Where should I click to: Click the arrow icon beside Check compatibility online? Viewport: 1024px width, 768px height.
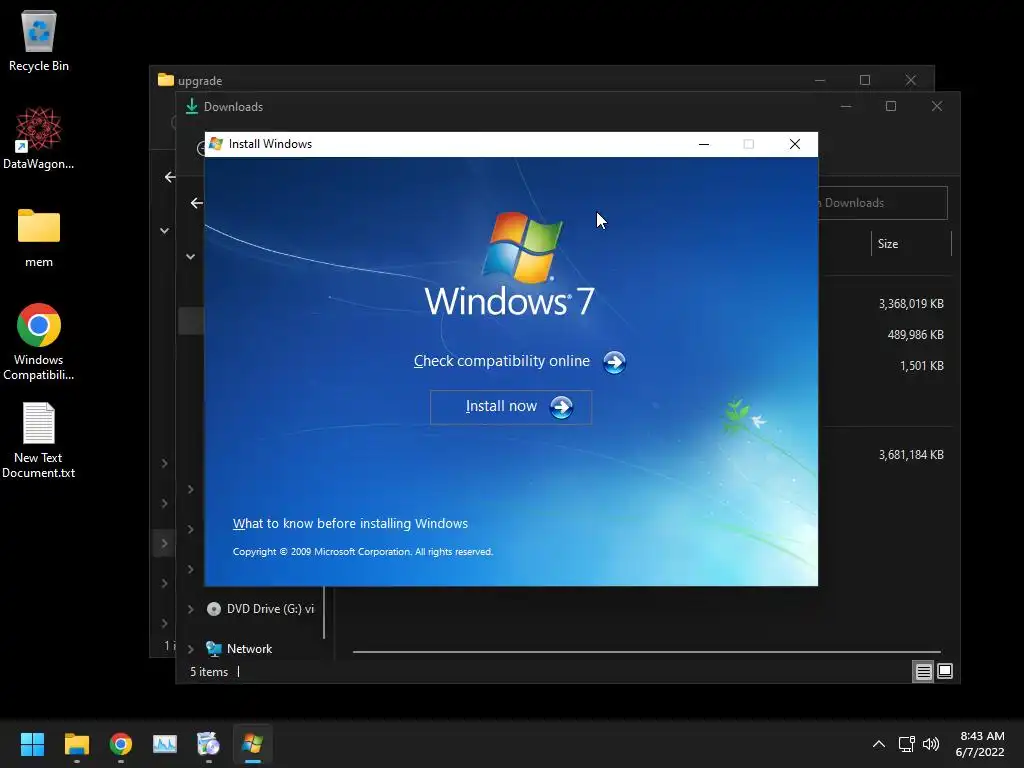[x=614, y=362]
